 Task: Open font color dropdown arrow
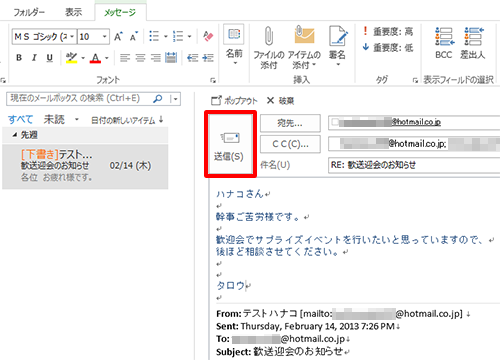point(107,58)
